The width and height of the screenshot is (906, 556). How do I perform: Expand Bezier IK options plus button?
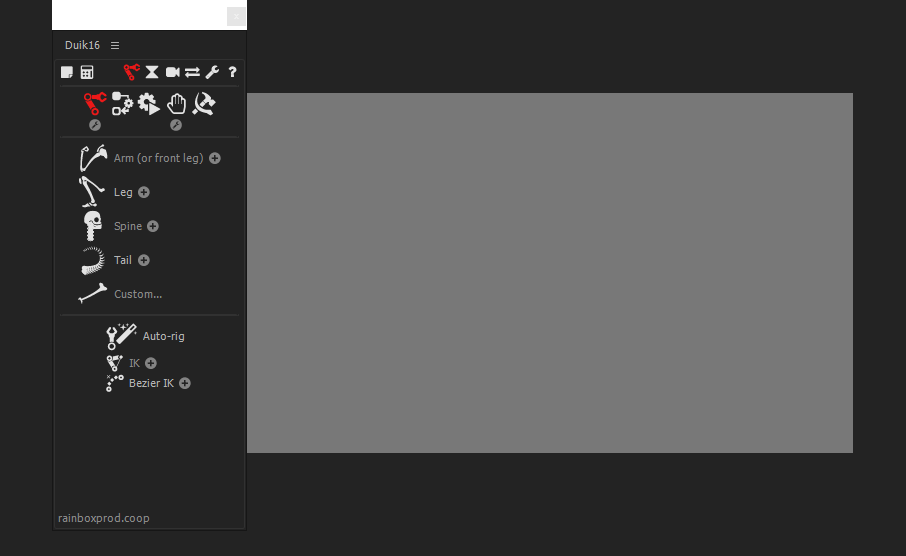(185, 383)
